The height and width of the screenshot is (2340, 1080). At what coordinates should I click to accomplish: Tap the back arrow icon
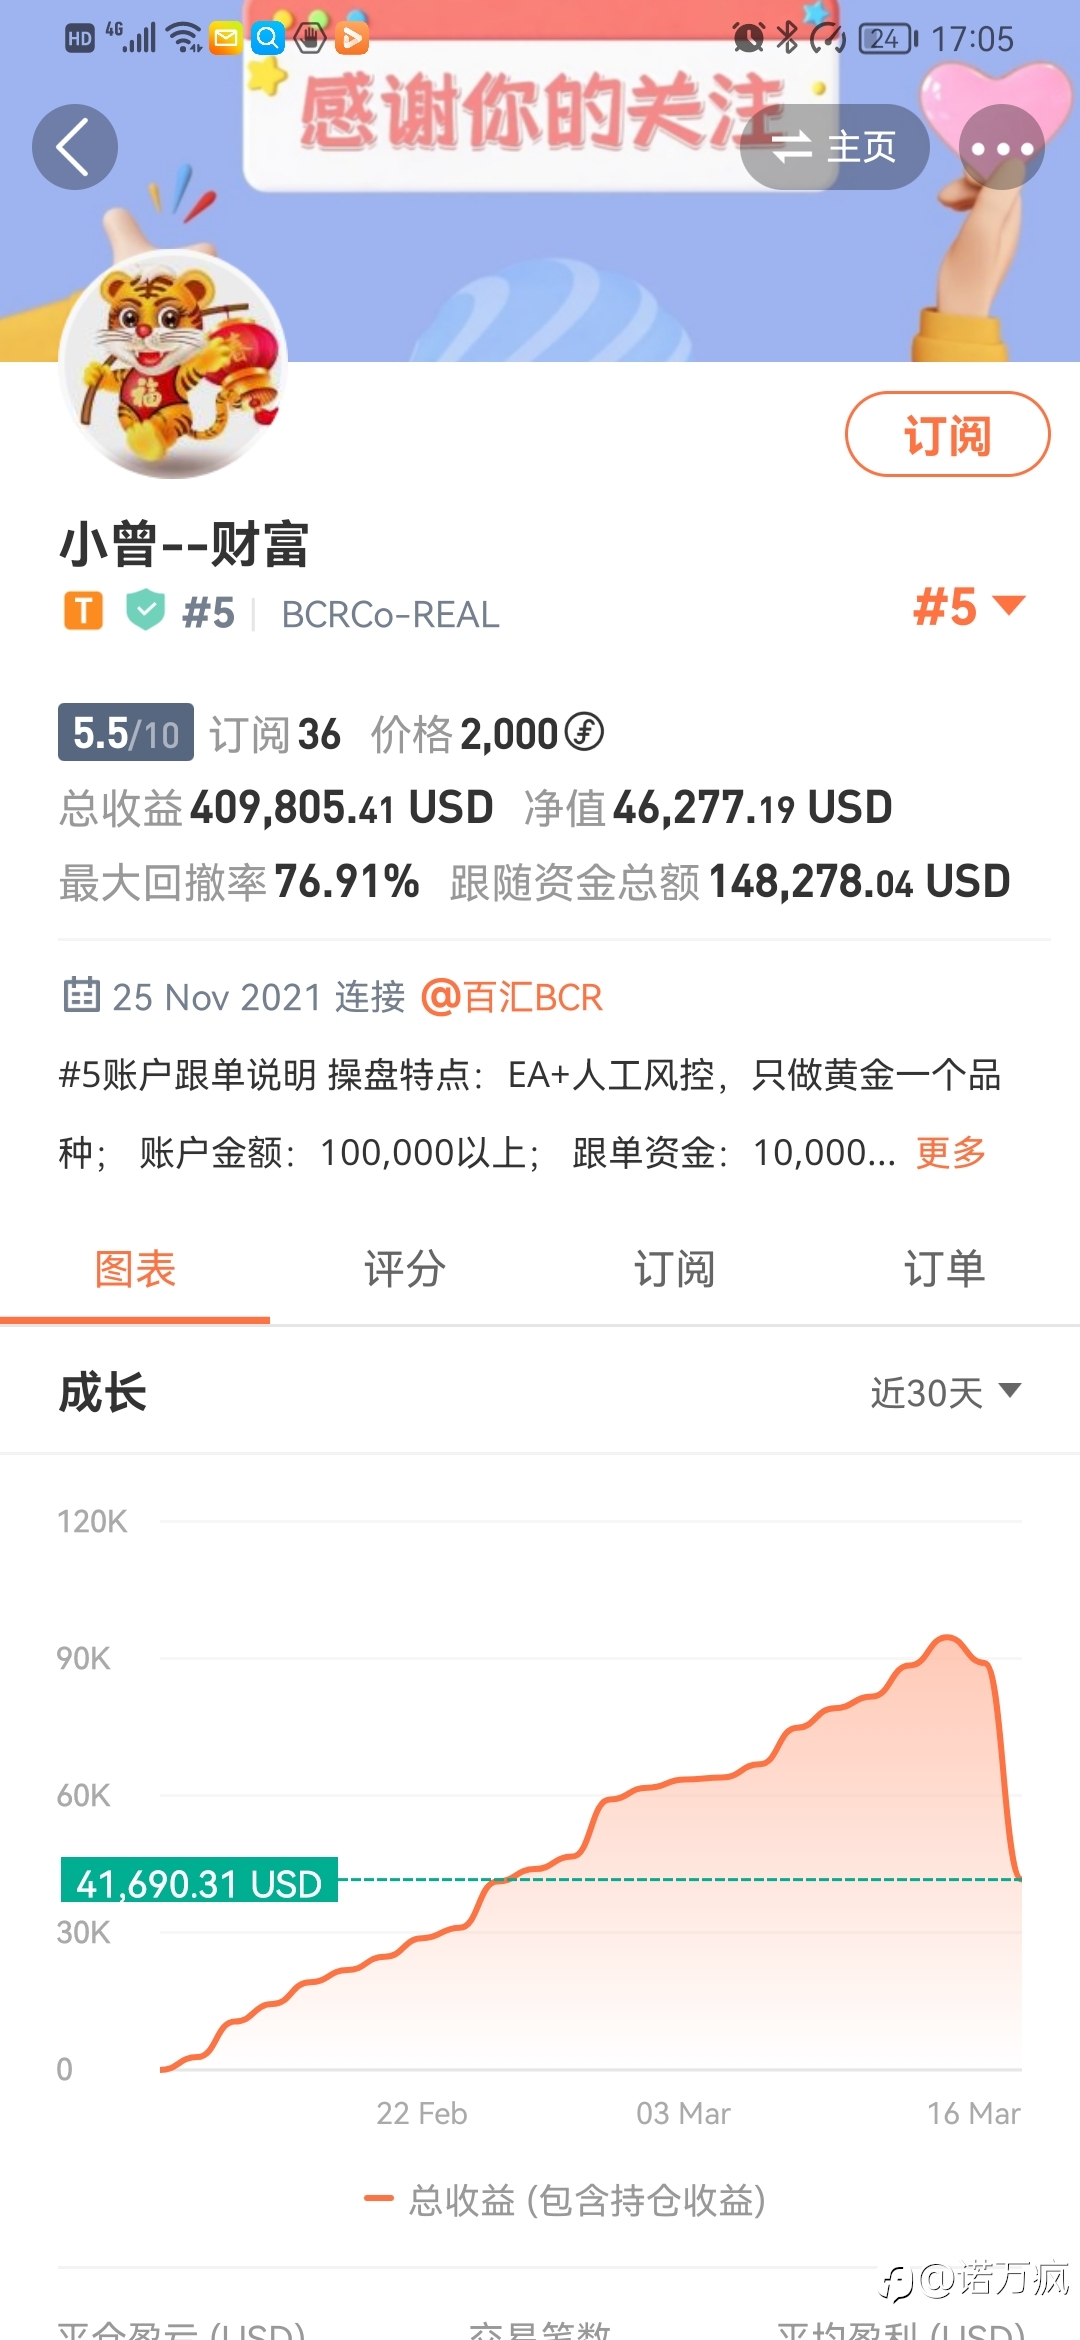tap(75, 147)
